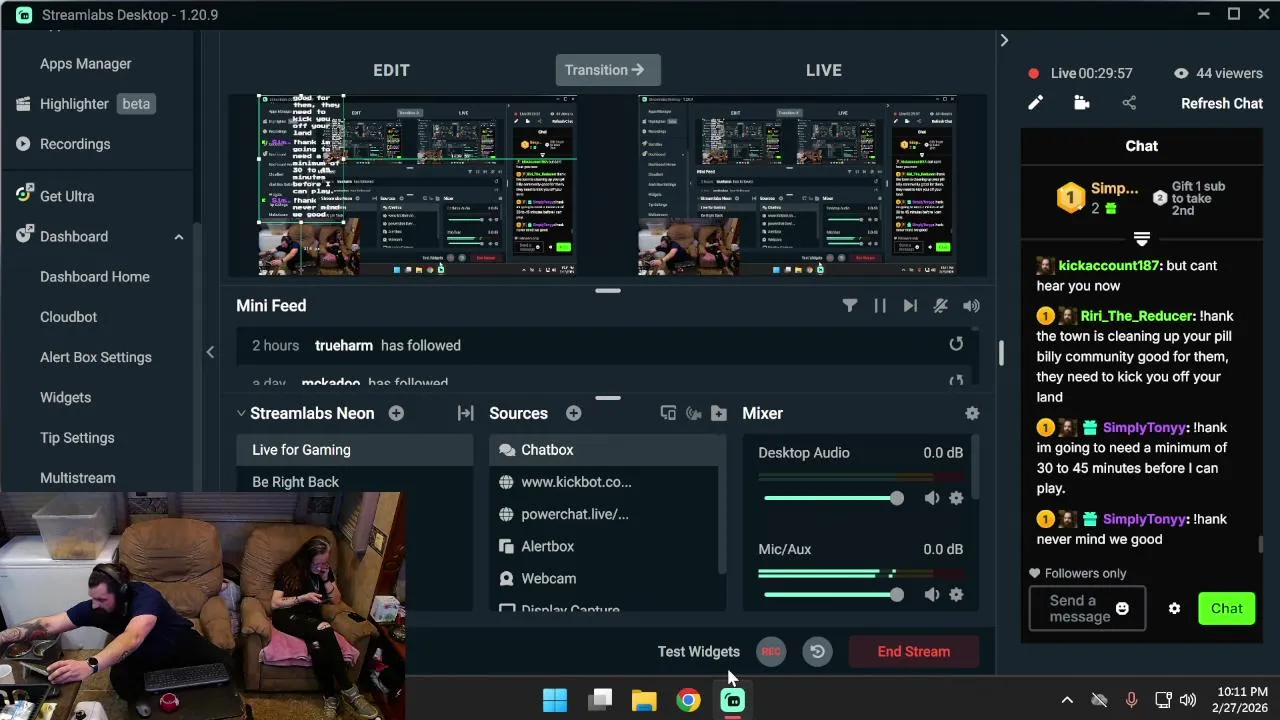Collapse the left sidebar with the chevron
The height and width of the screenshot is (720, 1280).
click(x=210, y=352)
